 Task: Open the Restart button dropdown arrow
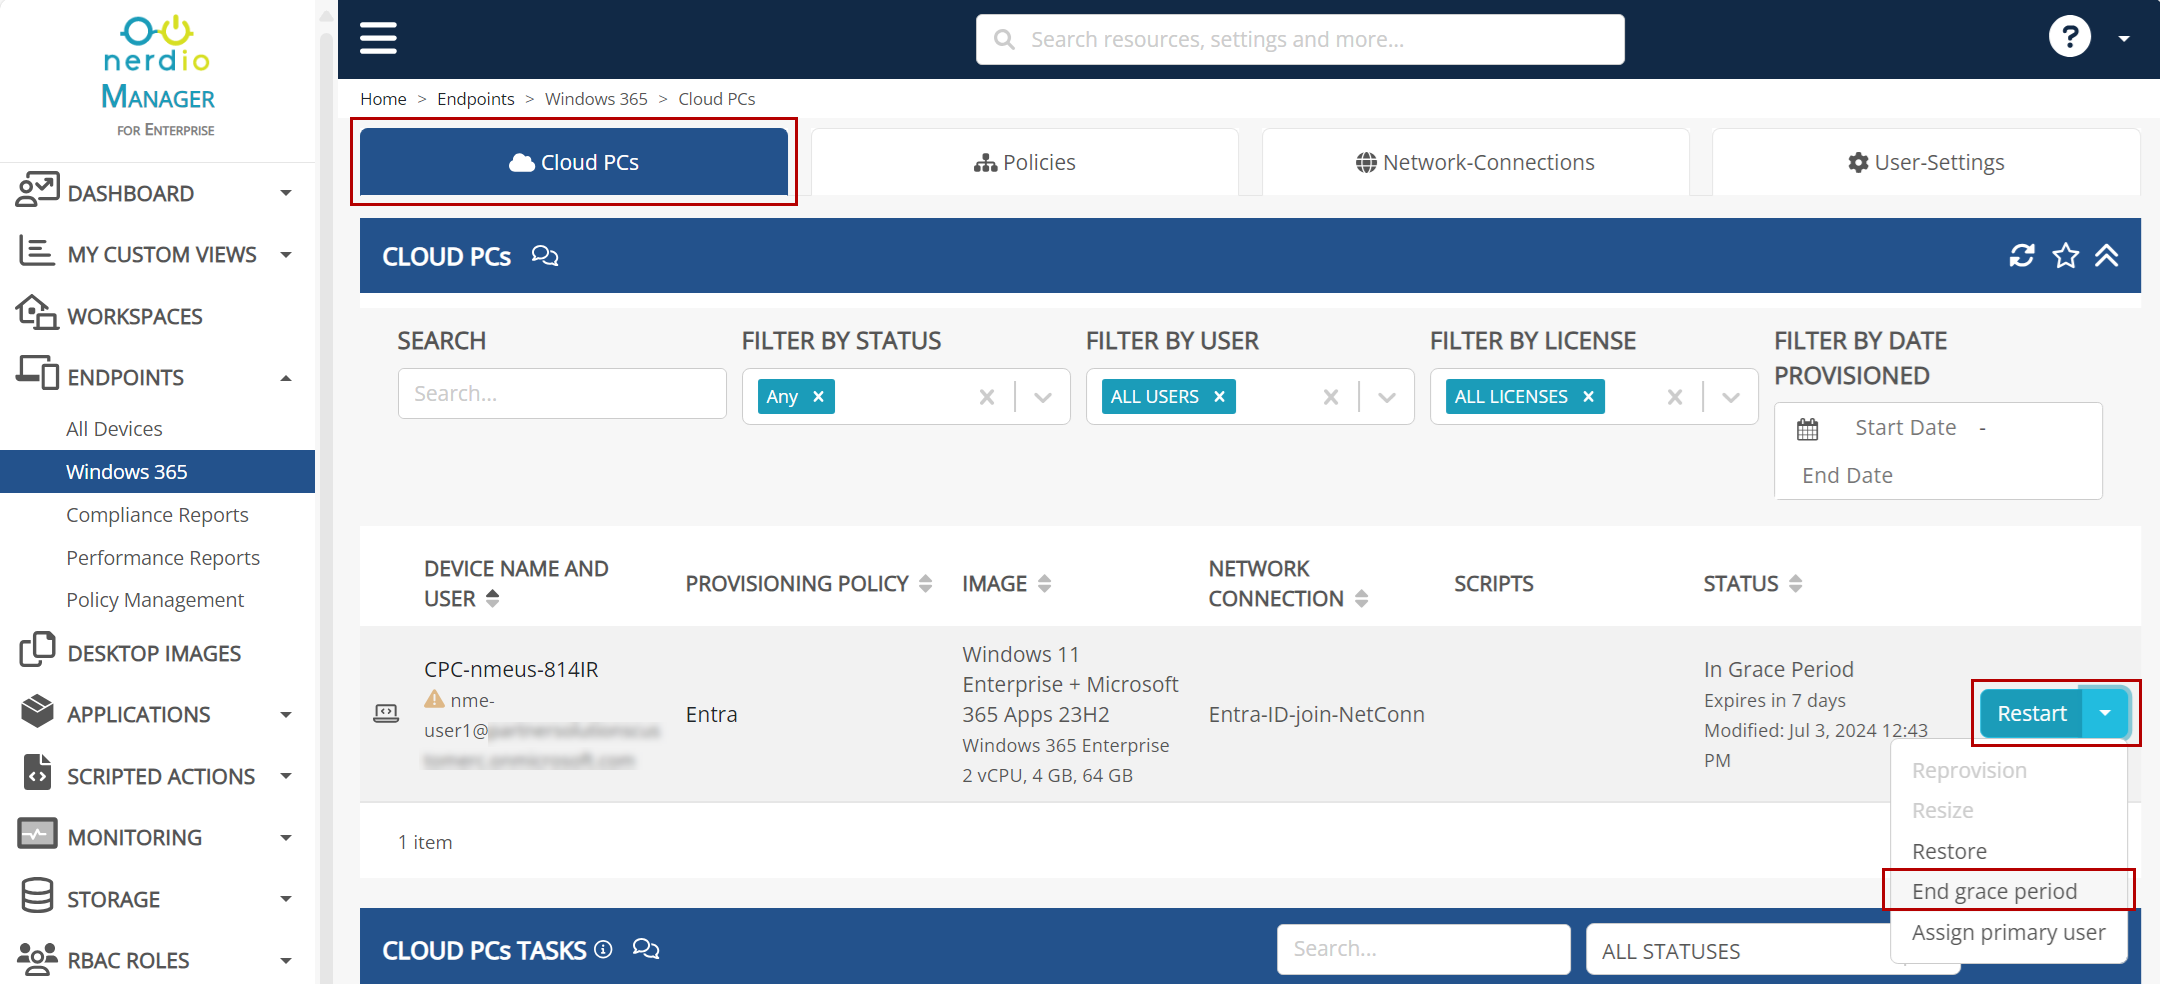pyautogui.click(x=2105, y=713)
